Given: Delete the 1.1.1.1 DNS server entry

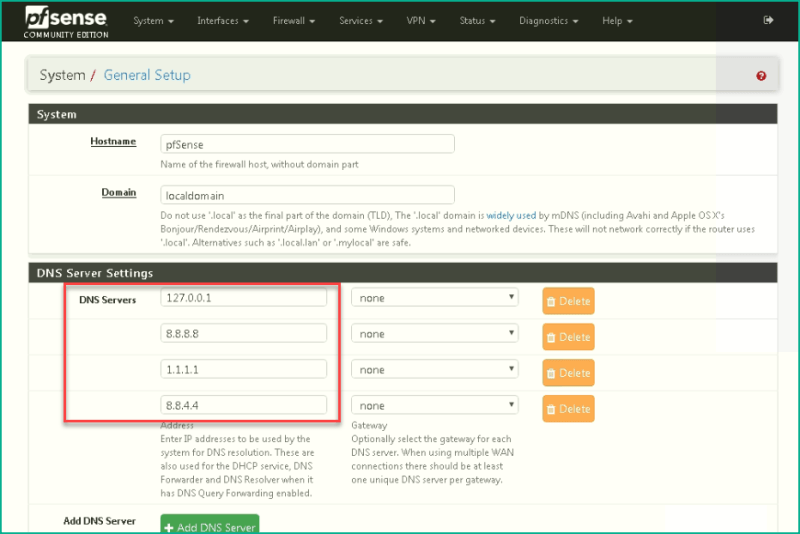Looking at the screenshot, I should 568,373.
